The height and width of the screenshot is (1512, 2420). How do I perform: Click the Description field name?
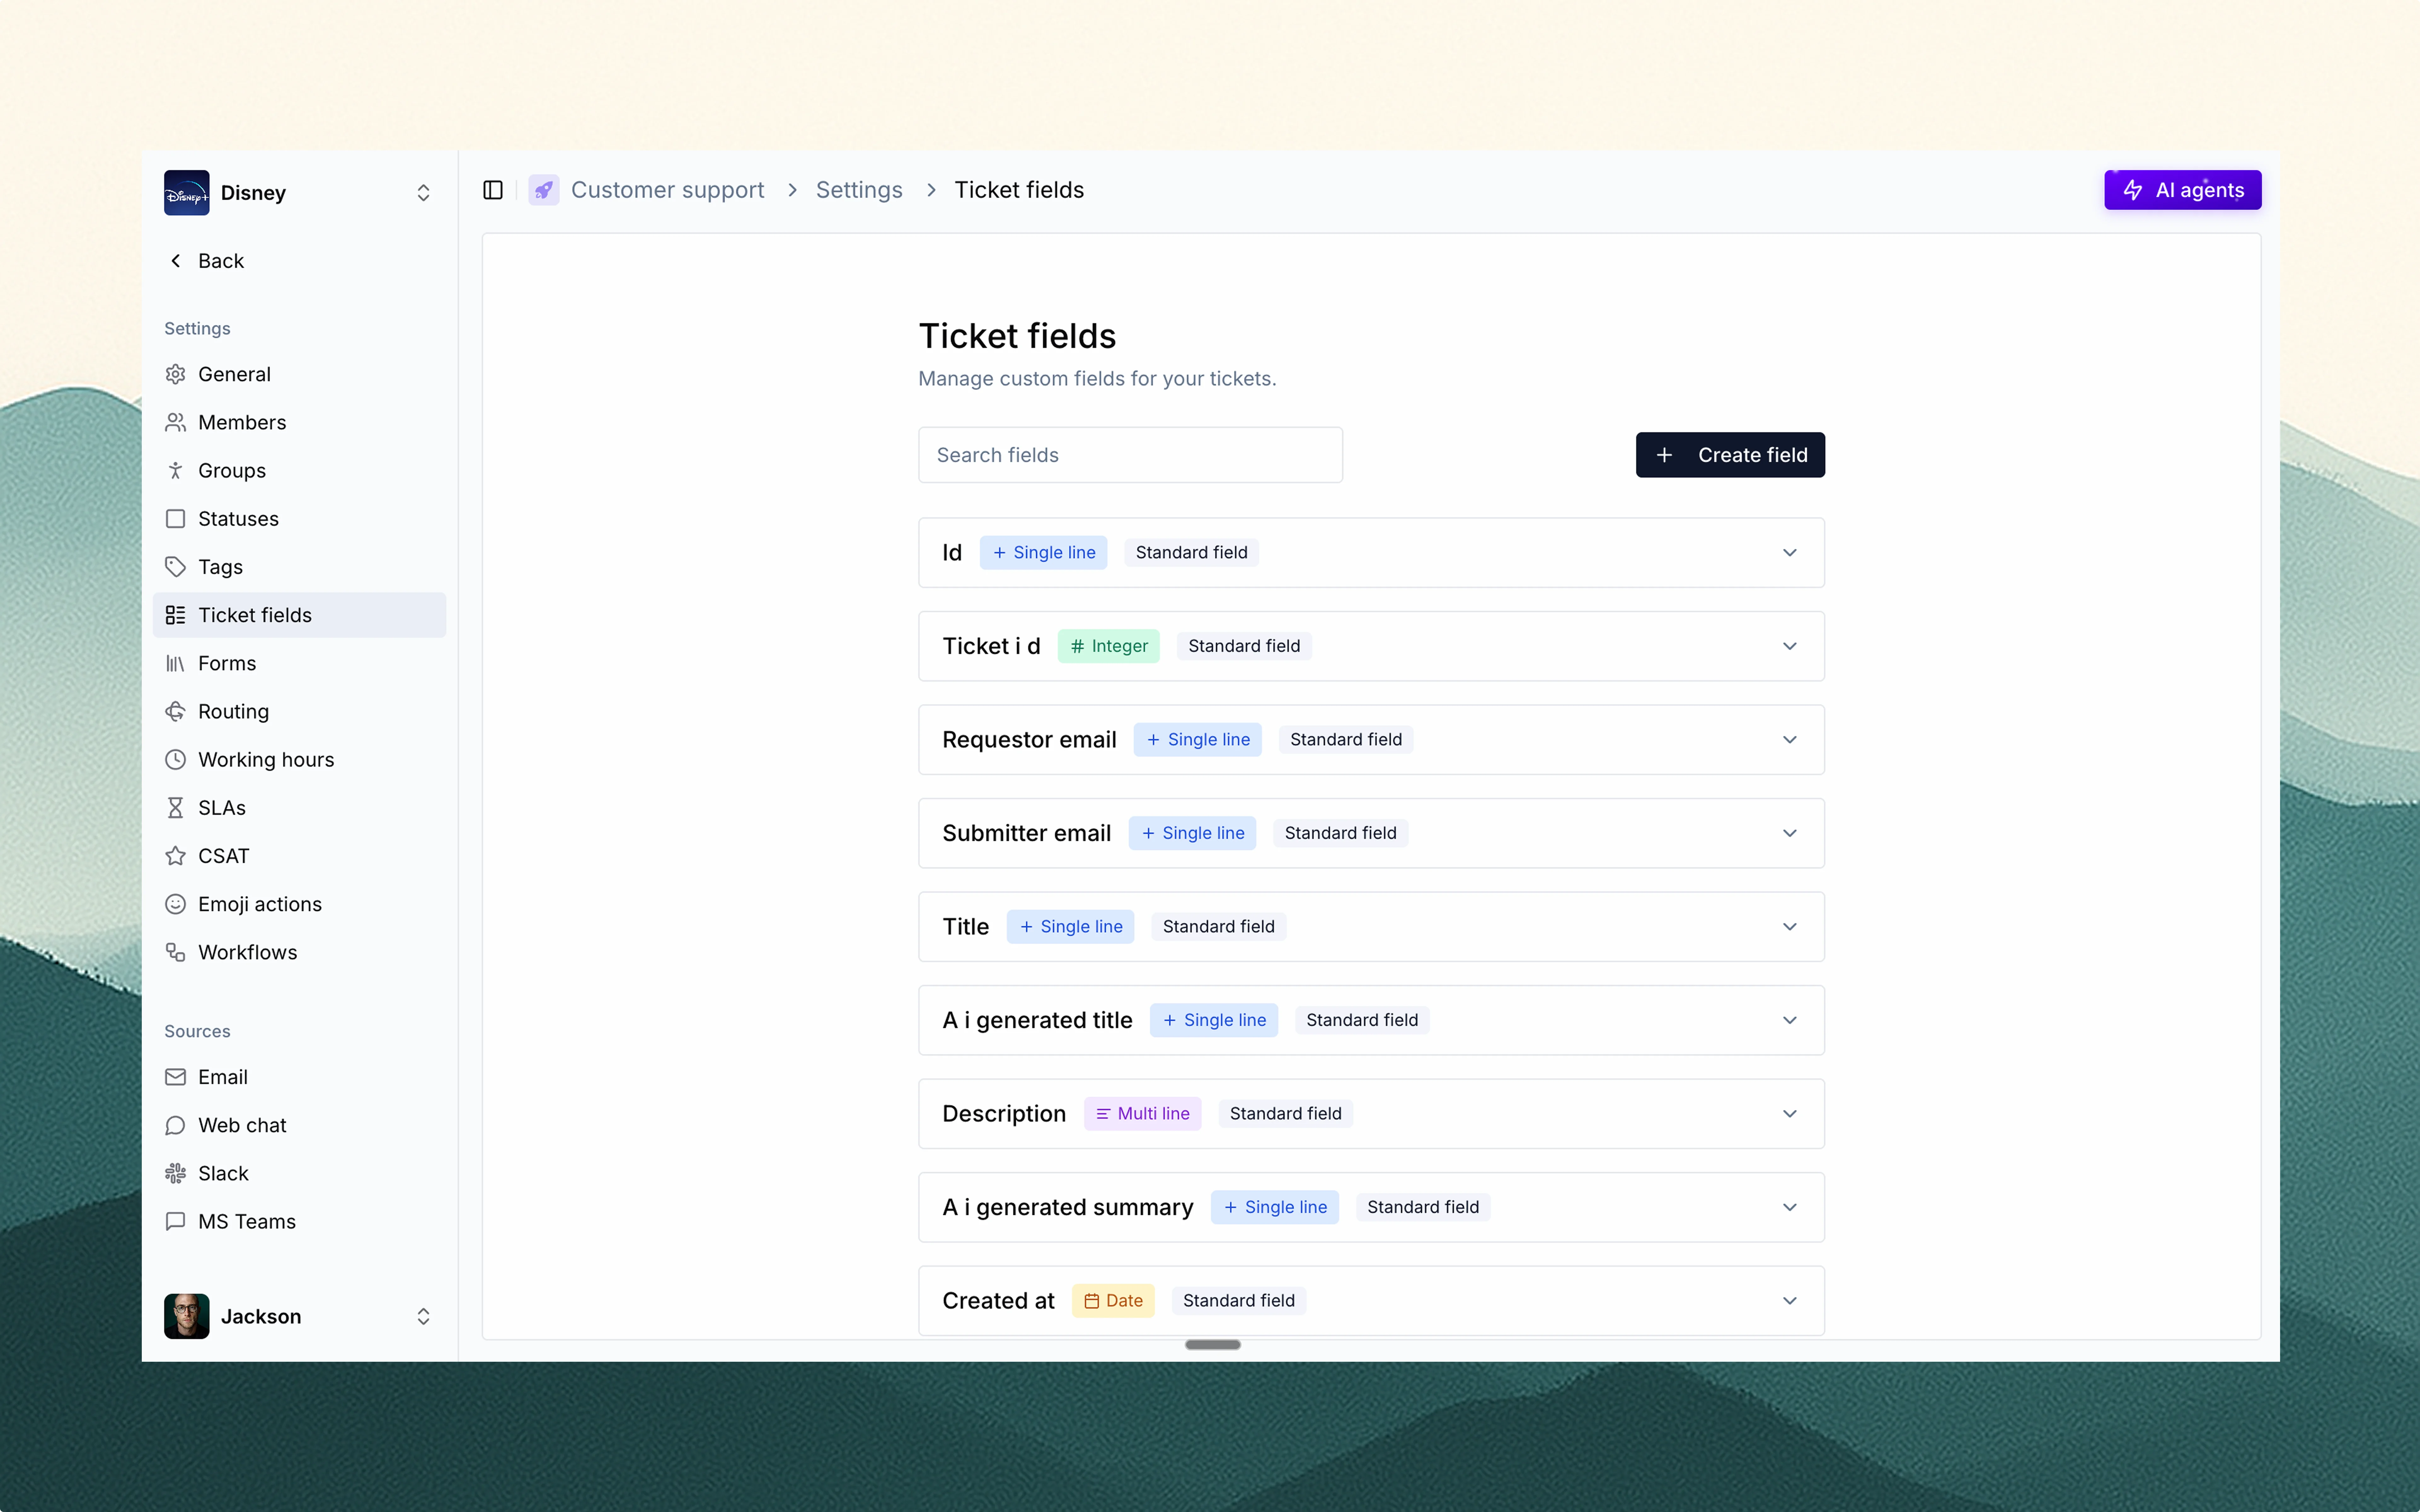coord(1004,1114)
